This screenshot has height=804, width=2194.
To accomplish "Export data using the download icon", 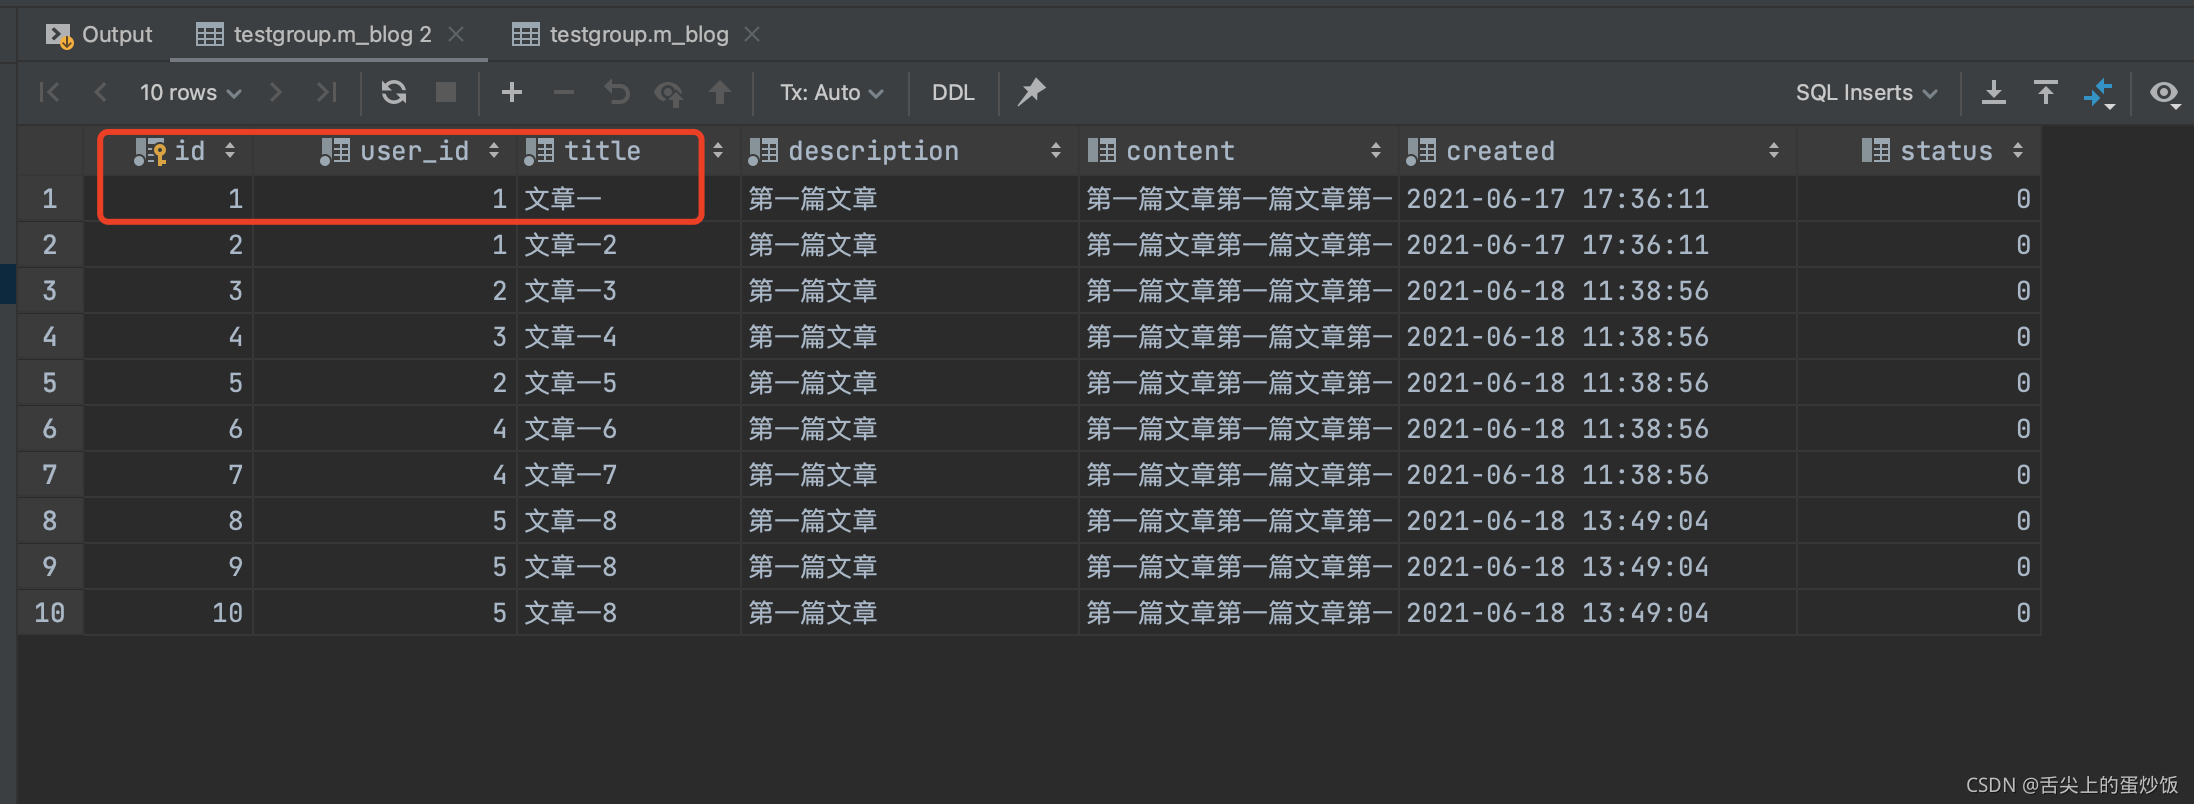I will 1993,92.
